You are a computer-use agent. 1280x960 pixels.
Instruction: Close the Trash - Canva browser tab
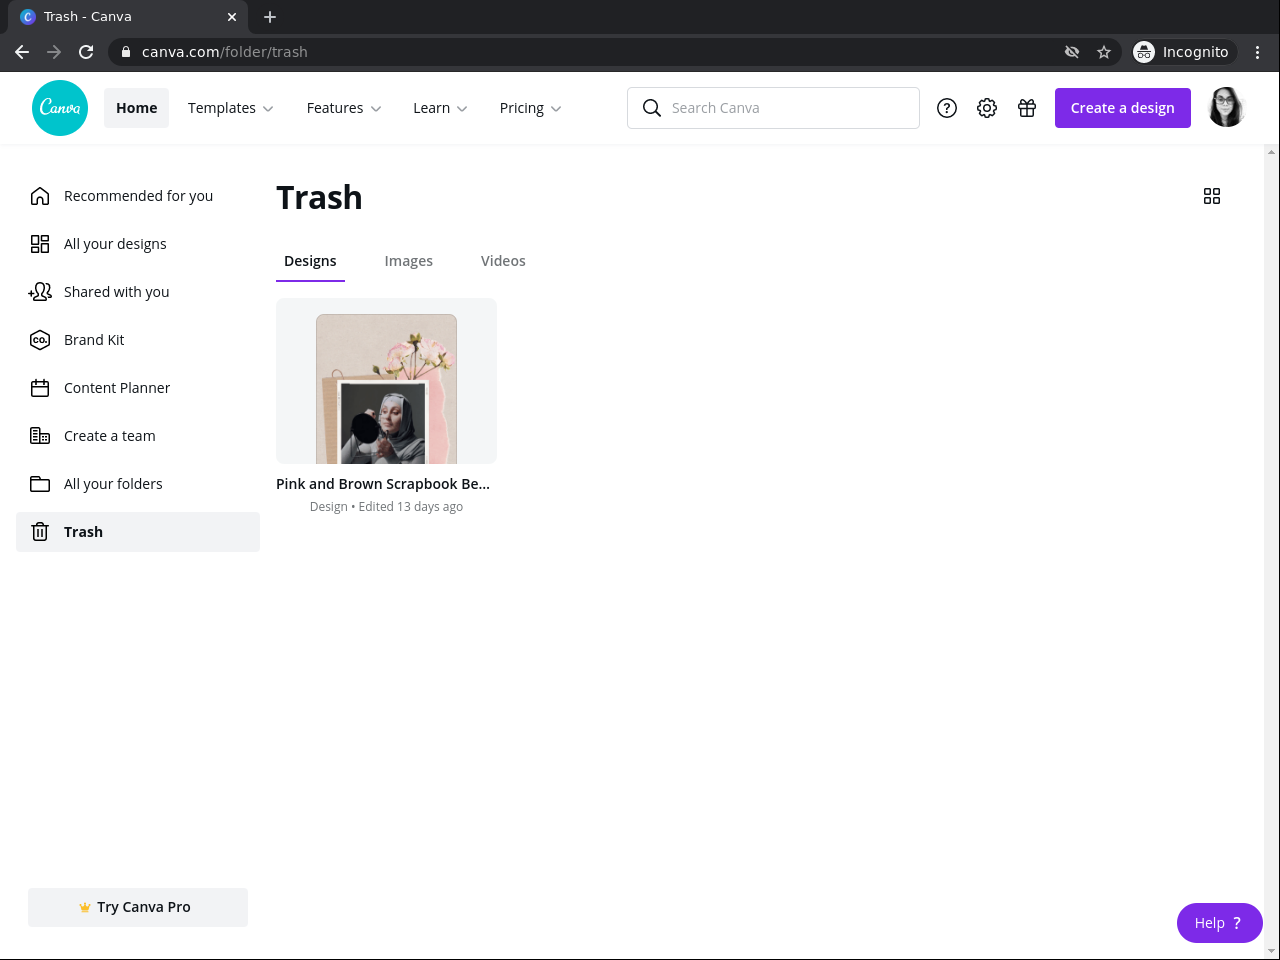click(x=232, y=17)
